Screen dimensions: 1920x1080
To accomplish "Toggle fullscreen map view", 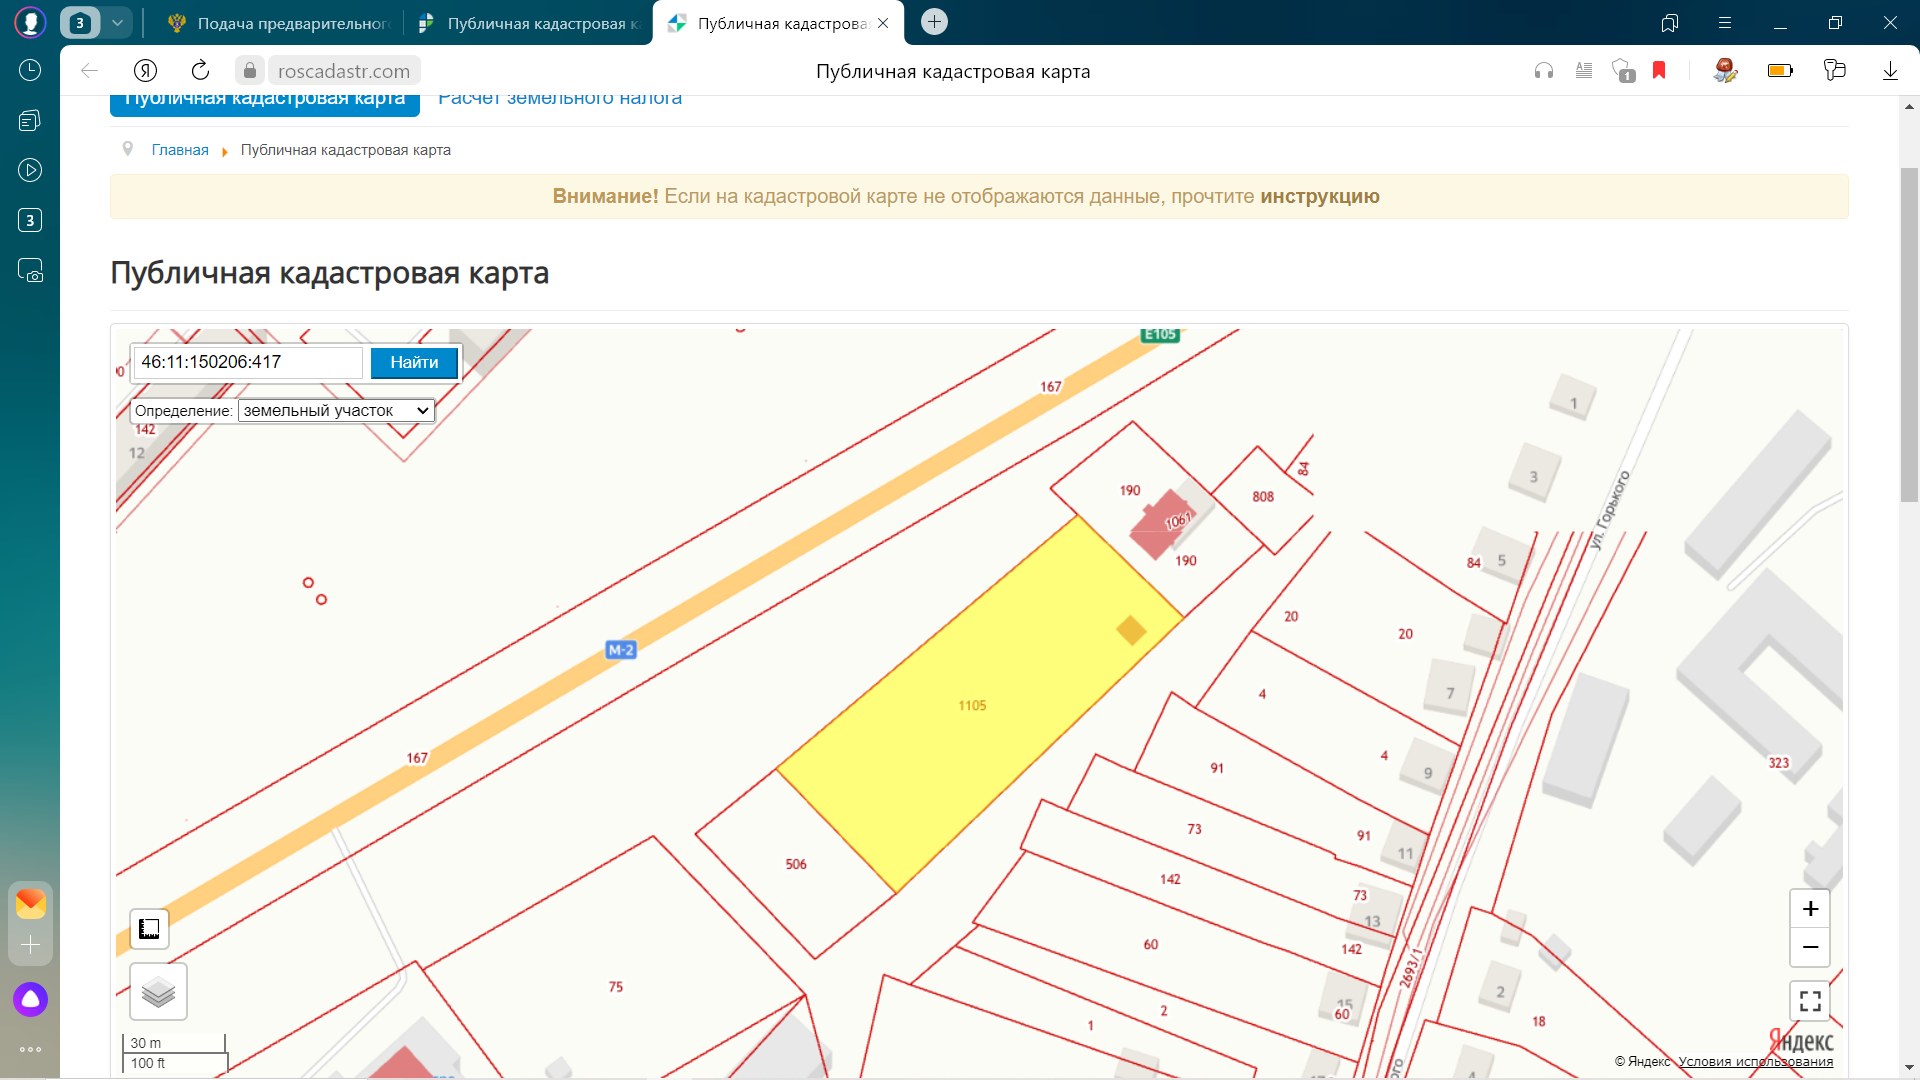I will (1809, 1001).
